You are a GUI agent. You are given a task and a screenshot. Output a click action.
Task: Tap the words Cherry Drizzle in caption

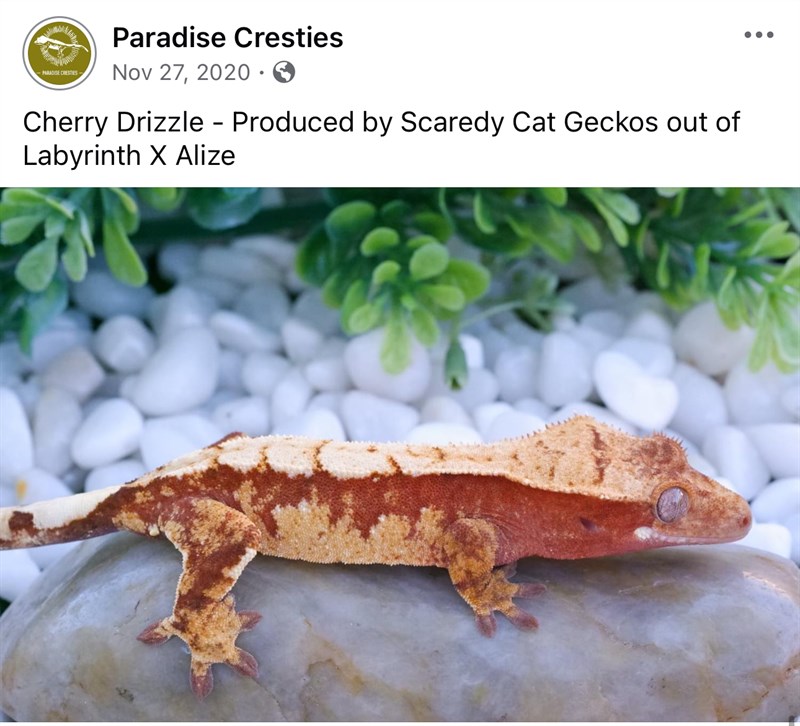(113, 122)
